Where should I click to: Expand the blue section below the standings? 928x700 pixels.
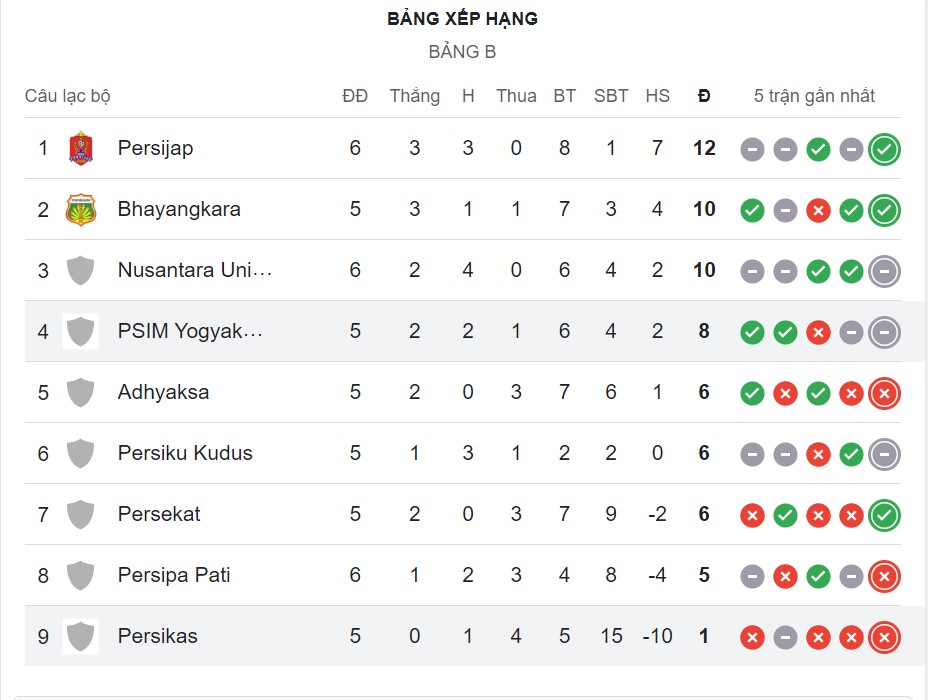pos(464,694)
